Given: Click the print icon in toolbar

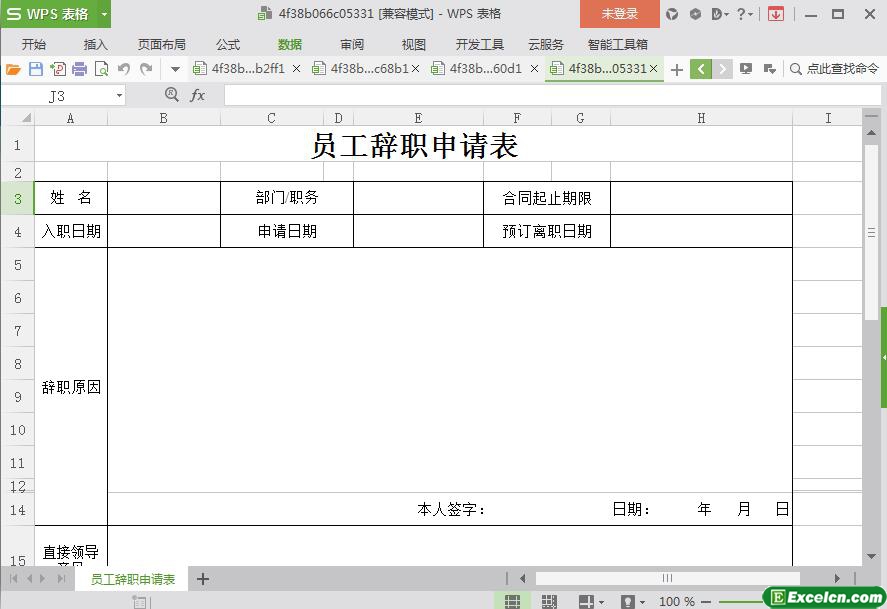Looking at the screenshot, I should tap(79, 69).
